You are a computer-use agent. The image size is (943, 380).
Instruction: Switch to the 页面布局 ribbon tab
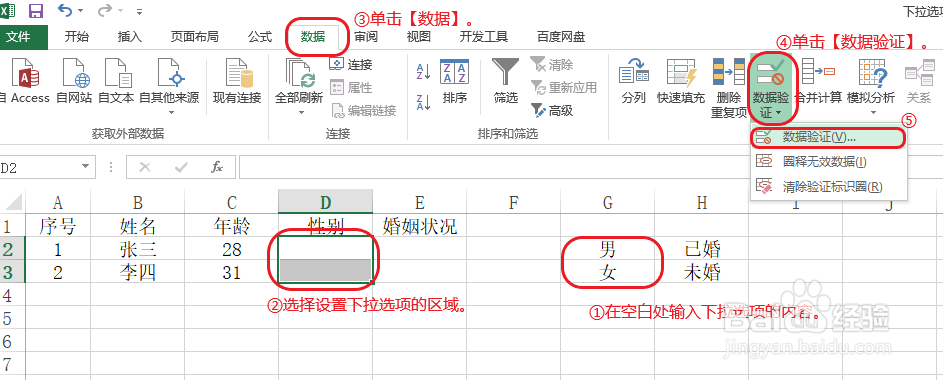click(194, 37)
